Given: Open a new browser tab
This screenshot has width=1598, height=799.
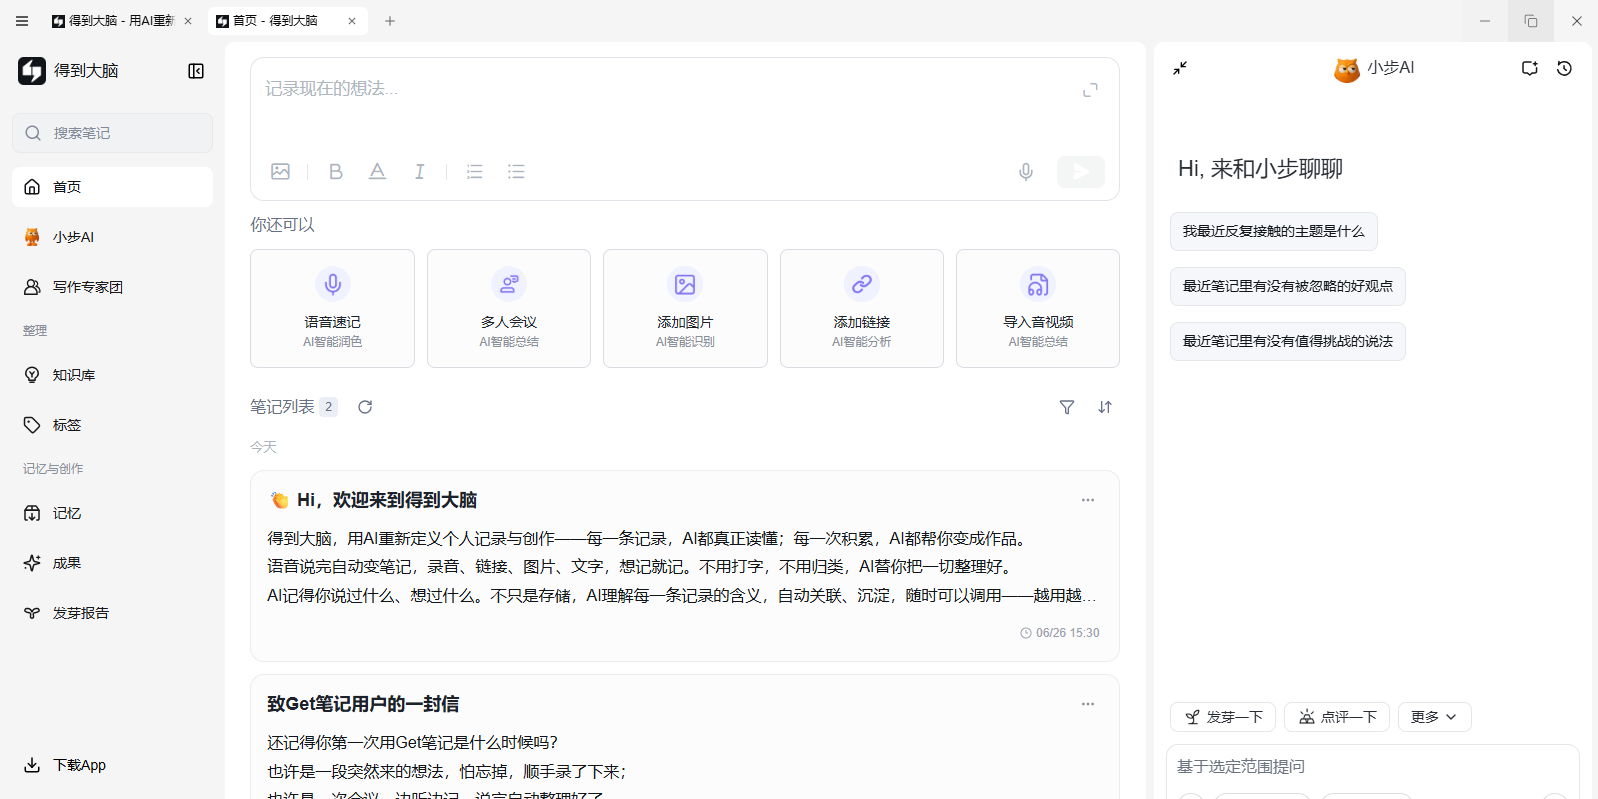Looking at the screenshot, I should (x=390, y=20).
